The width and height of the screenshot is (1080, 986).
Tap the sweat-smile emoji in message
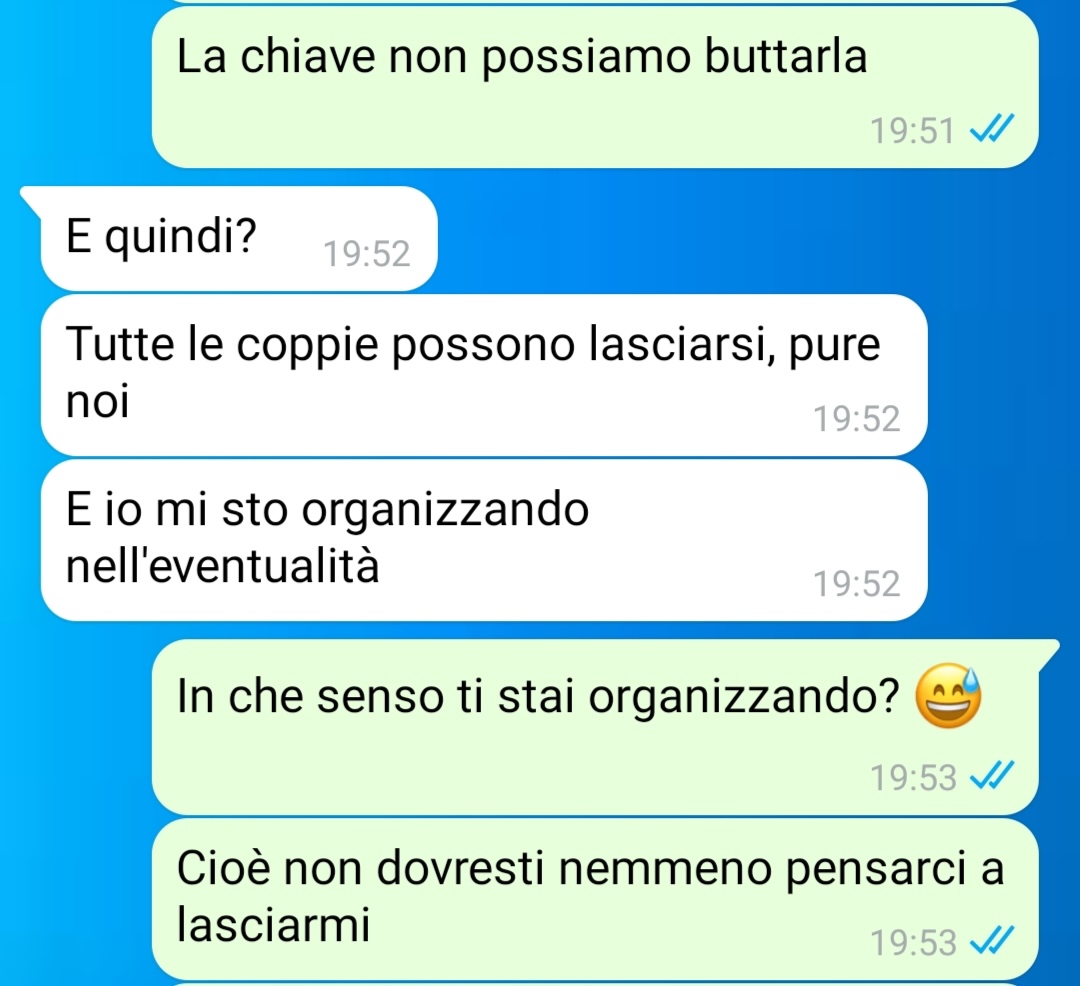click(948, 695)
